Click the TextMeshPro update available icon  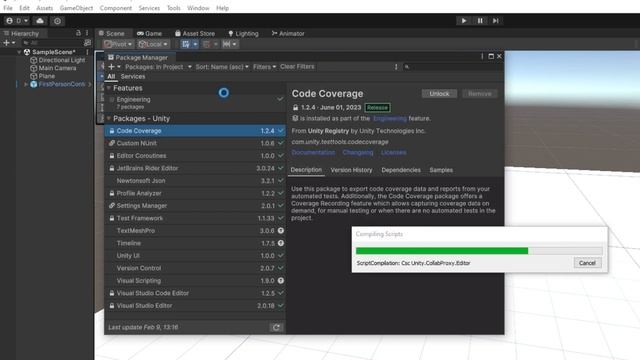281,231
